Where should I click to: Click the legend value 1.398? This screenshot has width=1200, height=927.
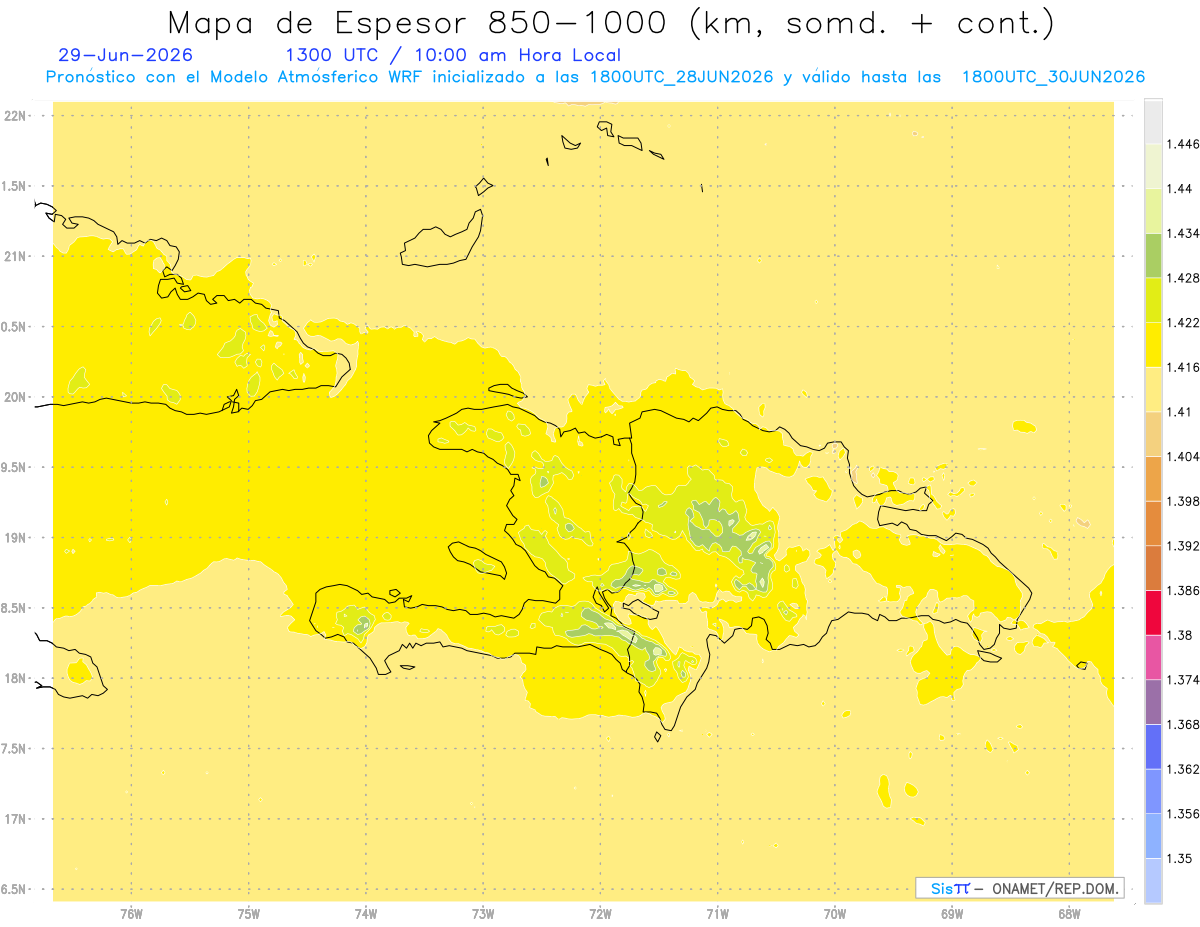[x=1182, y=501]
